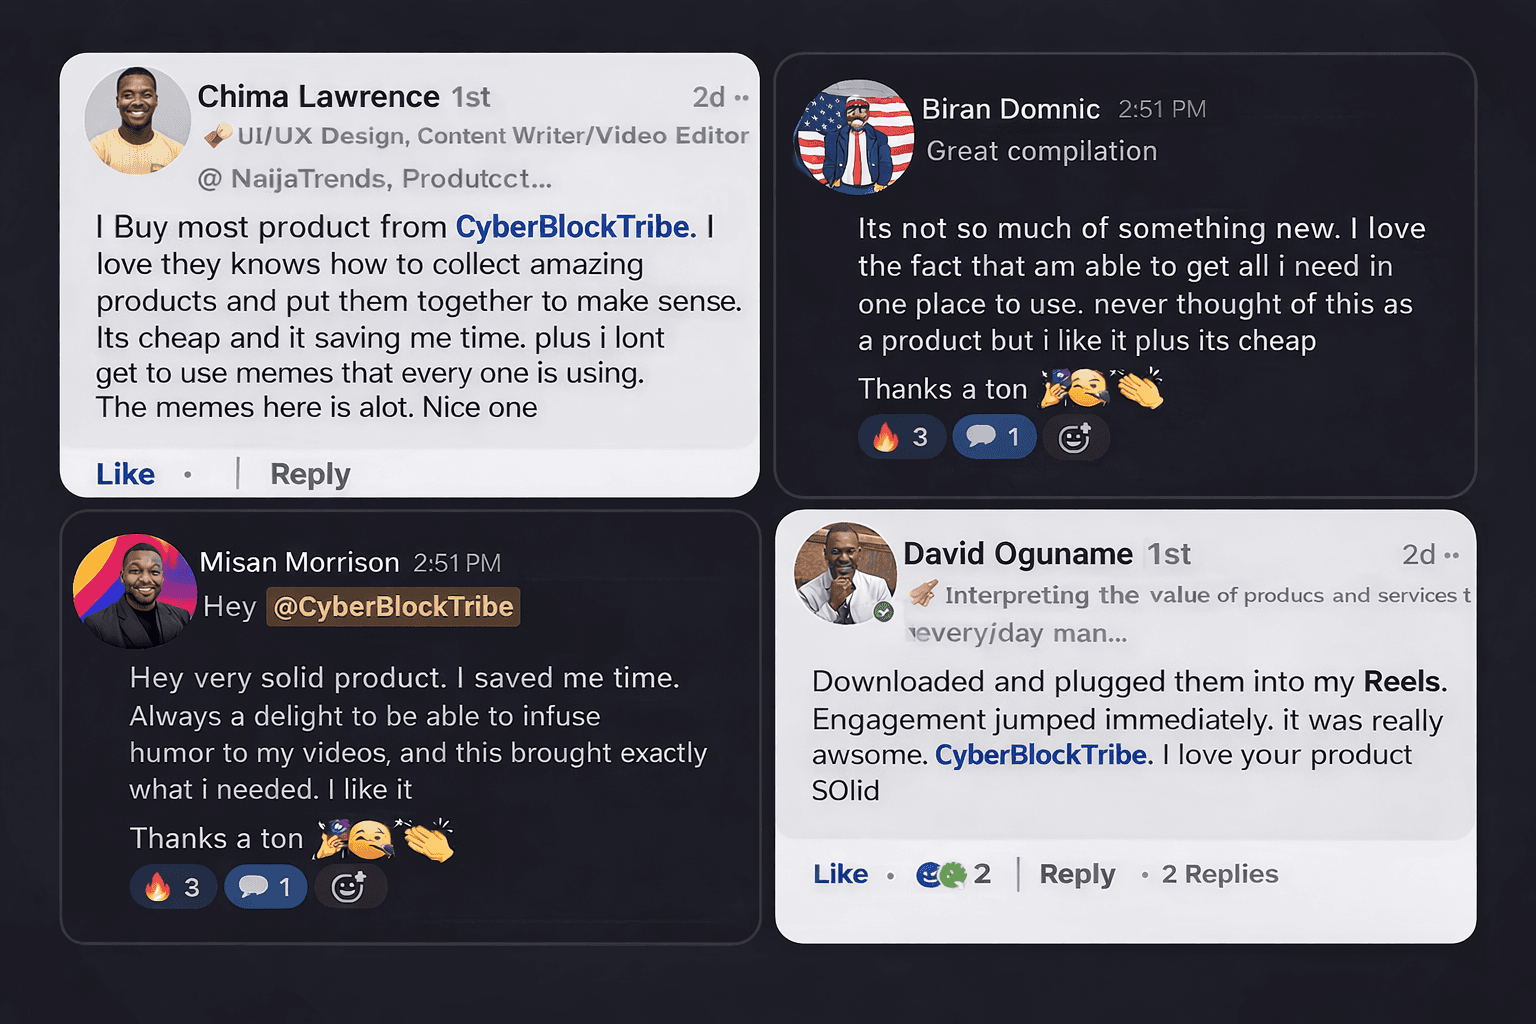Toggle fire reaction on Misan Morrison's message

pyautogui.click(x=173, y=887)
